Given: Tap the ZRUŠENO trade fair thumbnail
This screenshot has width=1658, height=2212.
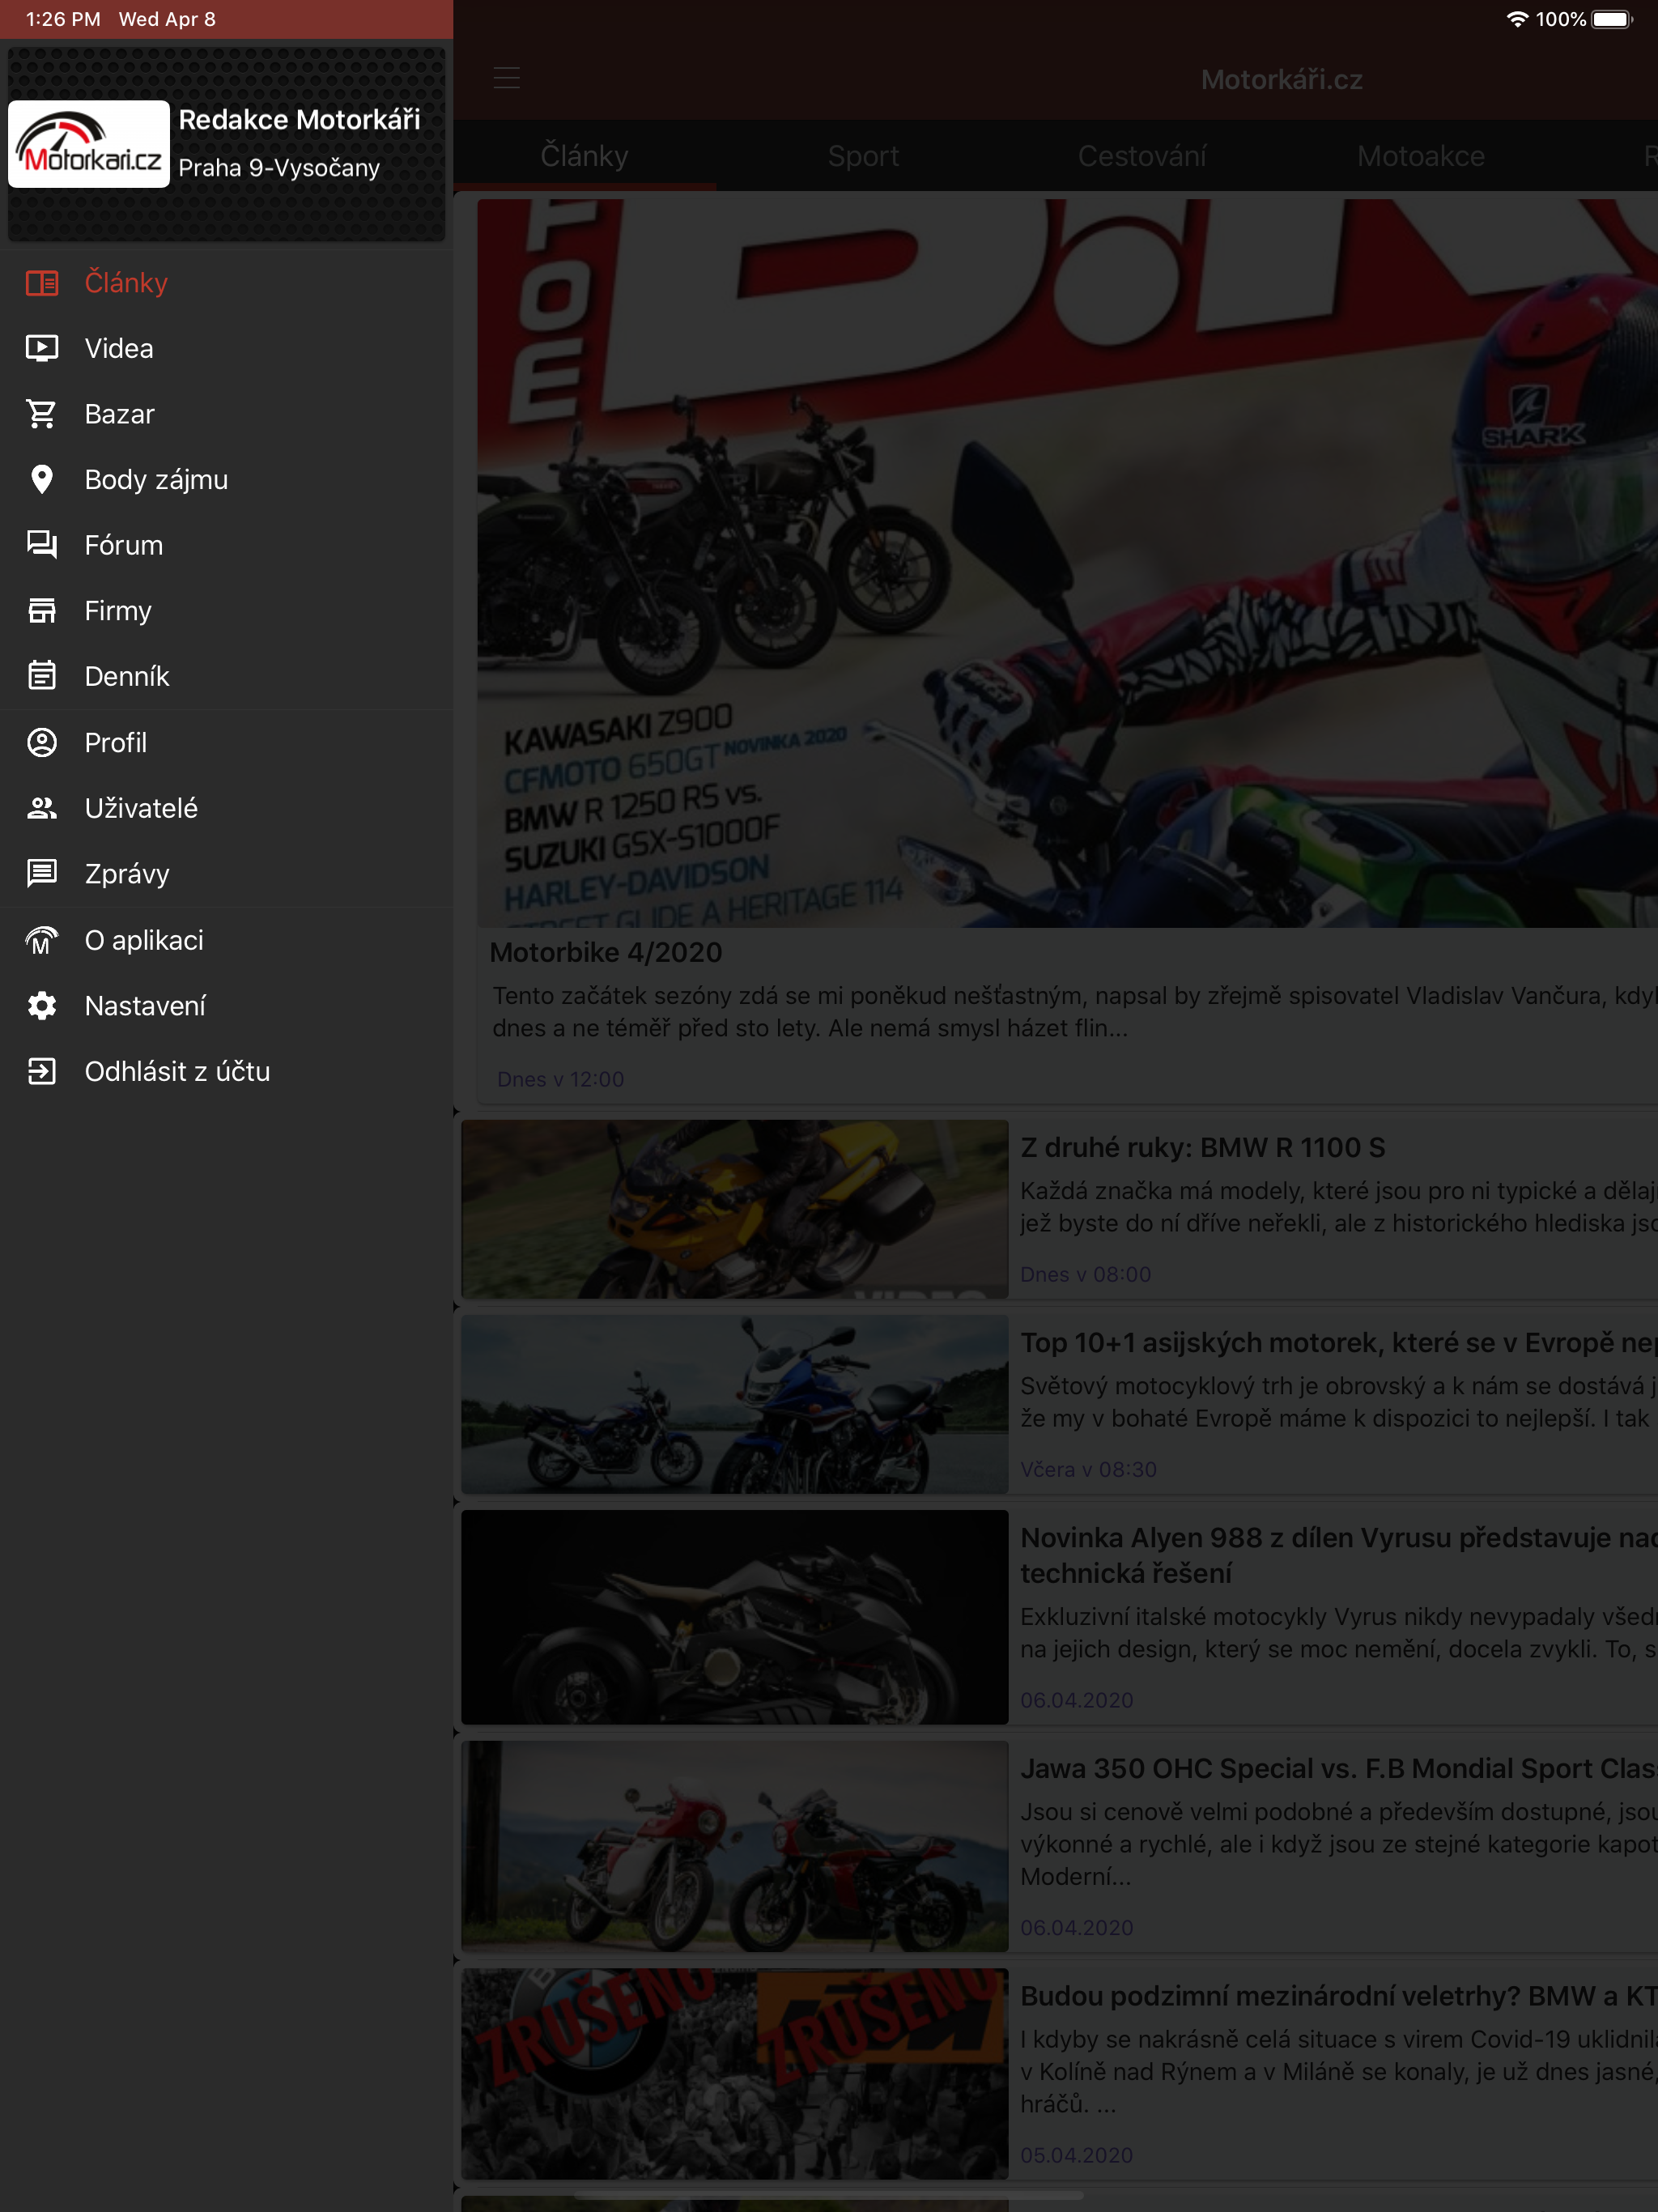Looking at the screenshot, I should (734, 2074).
